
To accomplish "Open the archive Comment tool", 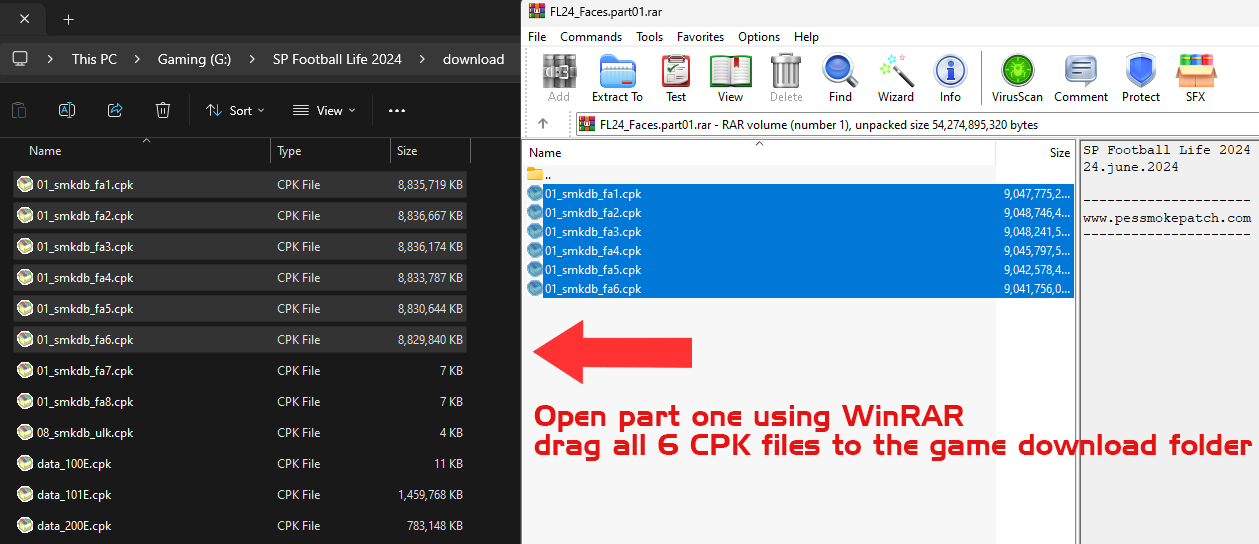I will 1081,78.
